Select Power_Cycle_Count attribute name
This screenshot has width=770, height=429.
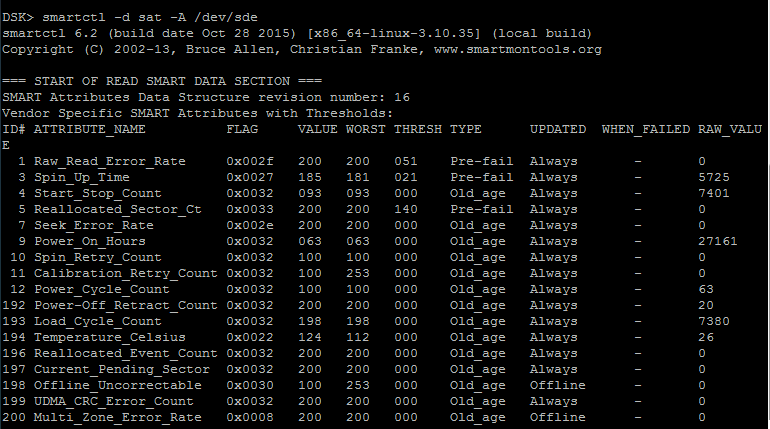[x=101, y=290]
